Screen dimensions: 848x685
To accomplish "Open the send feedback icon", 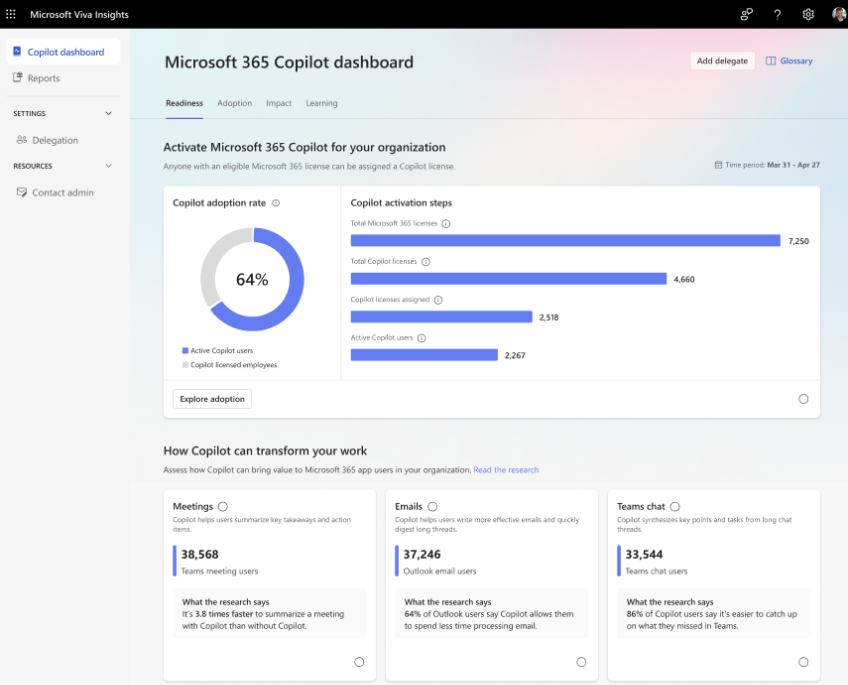I will pos(746,14).
